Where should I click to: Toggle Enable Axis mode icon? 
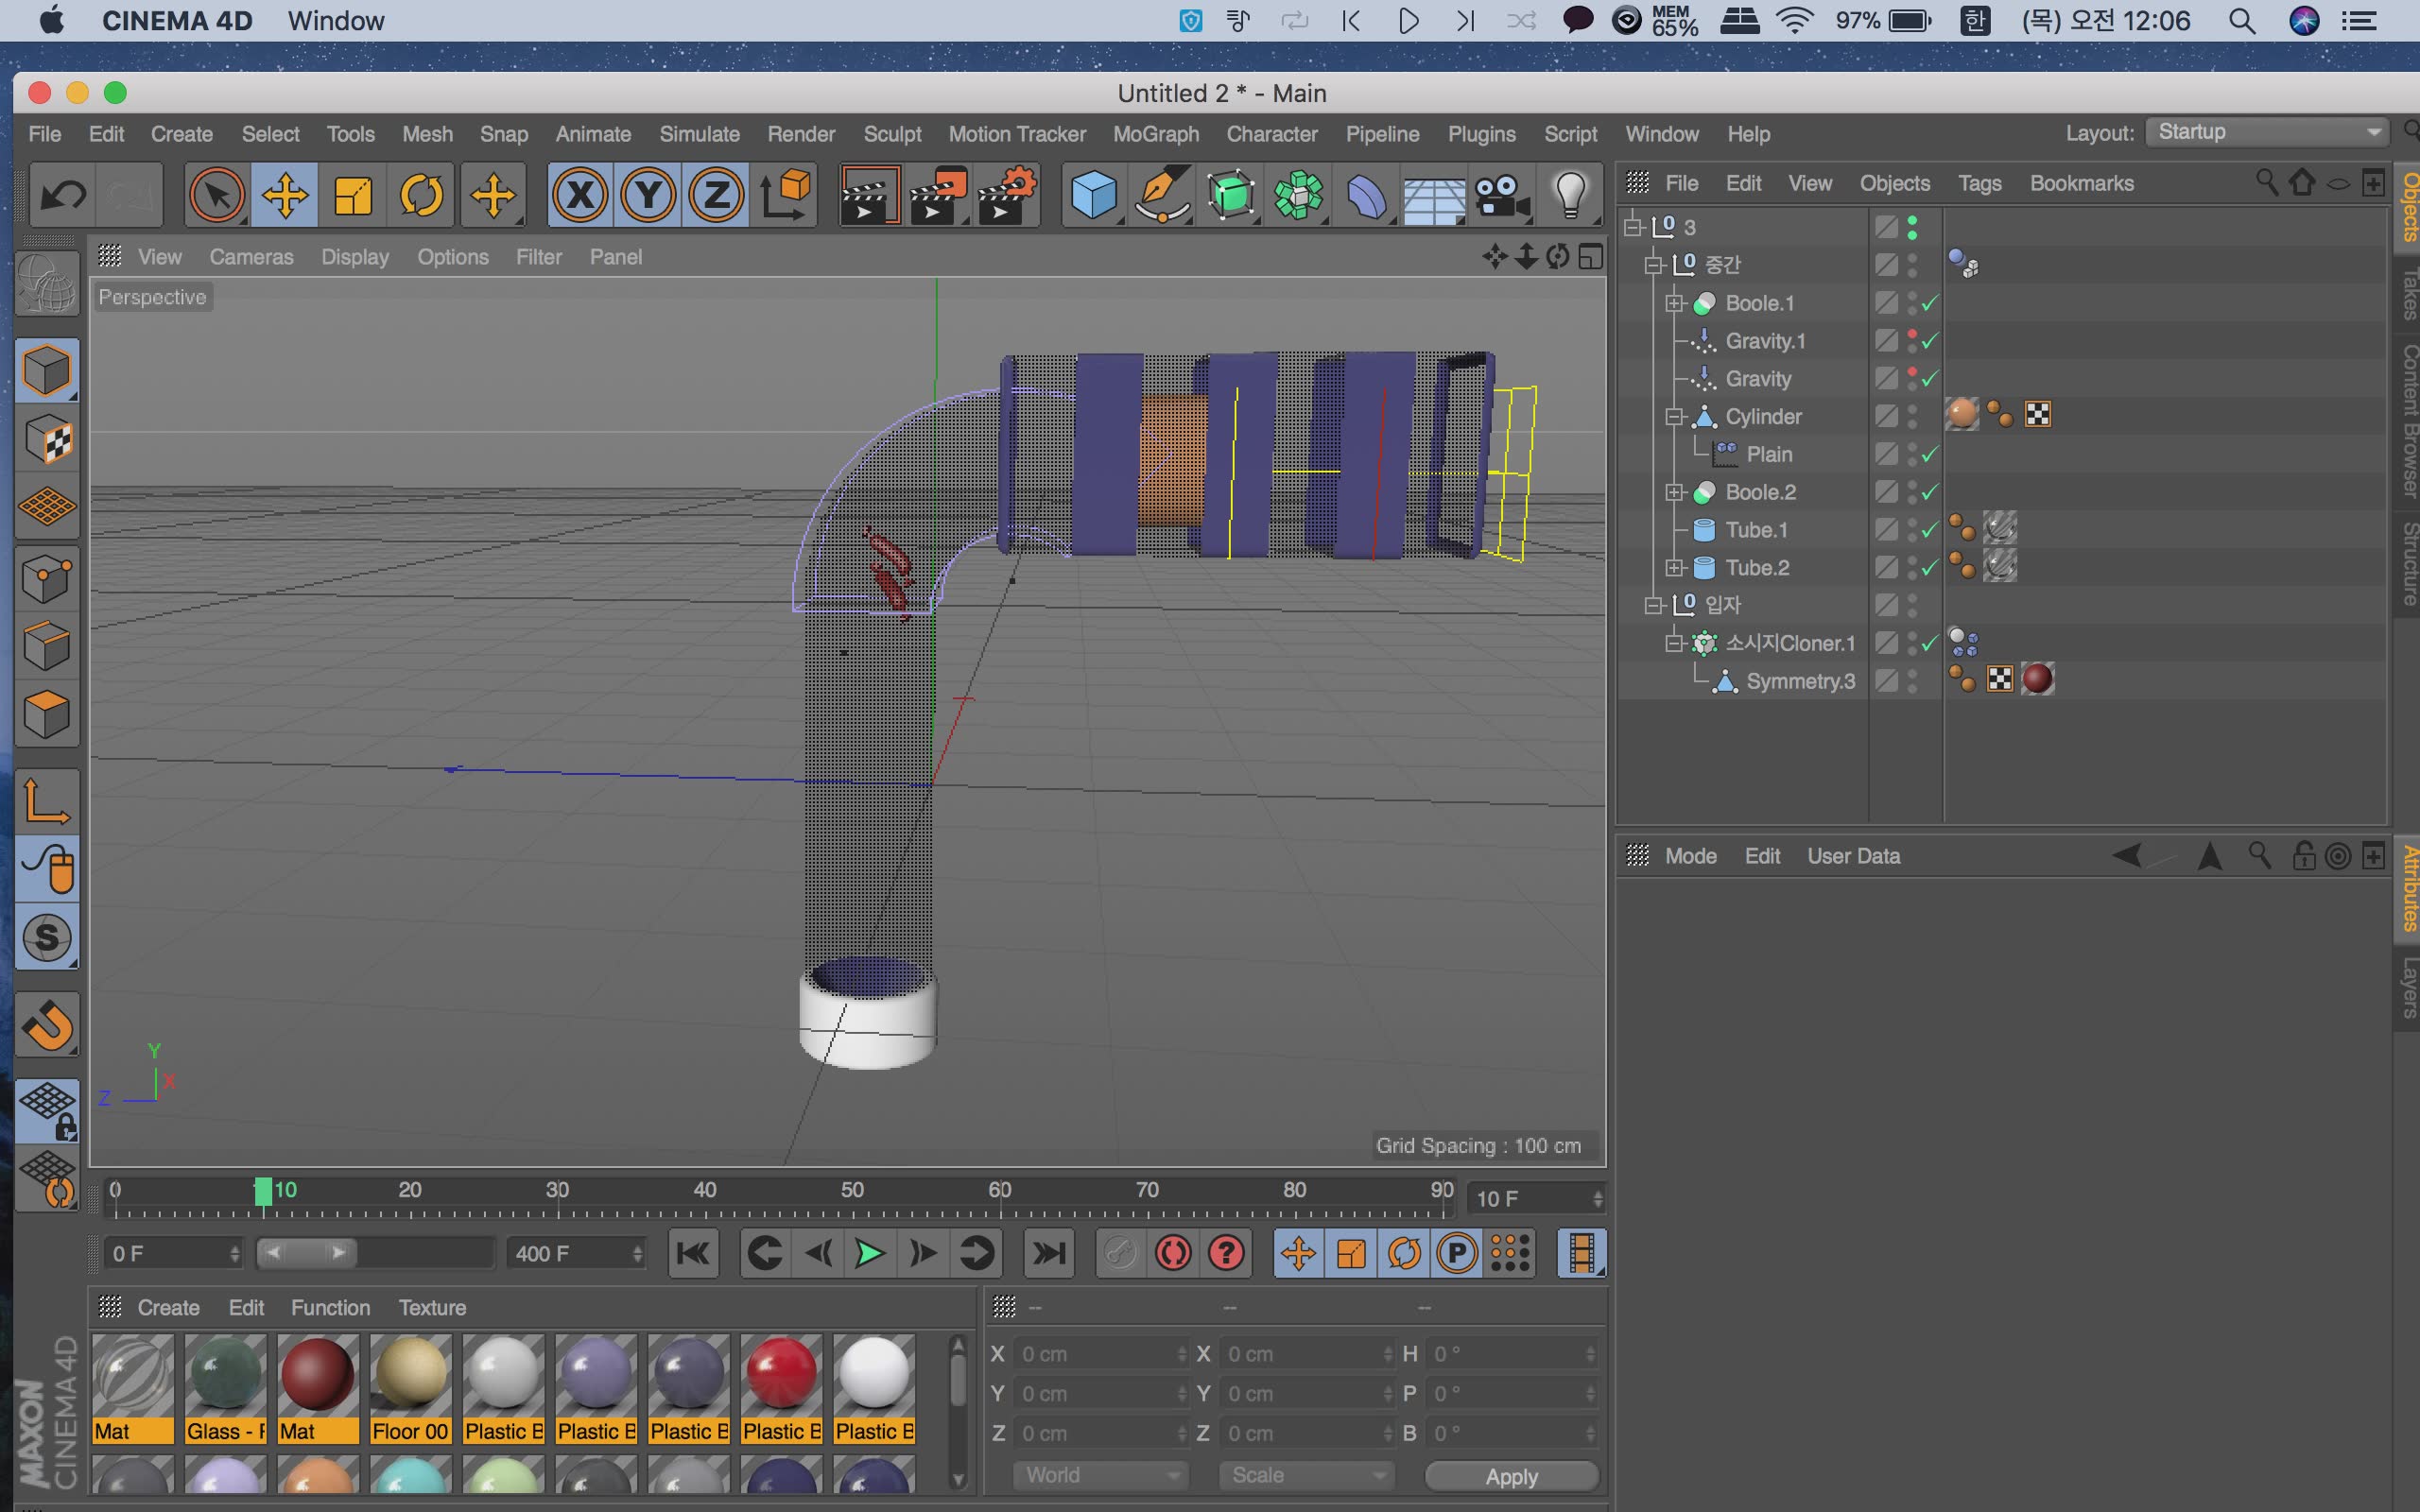point(47,801)
